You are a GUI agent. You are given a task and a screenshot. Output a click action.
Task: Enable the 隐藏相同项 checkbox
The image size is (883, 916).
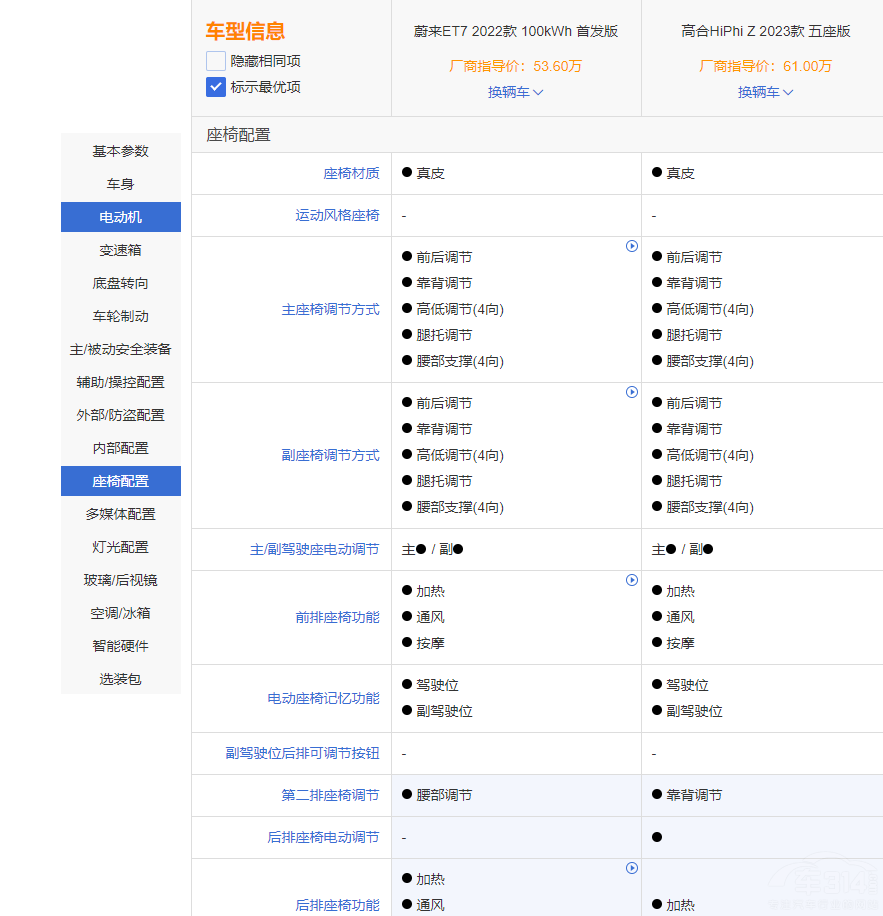(x=216, y=61)
